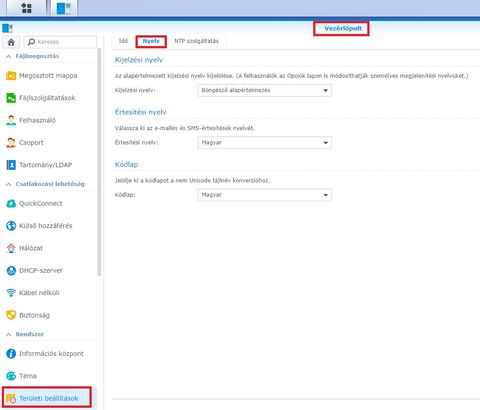Image resolution: width=480 pixels, height=410 pixels.
Task: Open the Területi beállítások icon
Action: (11, 398)
